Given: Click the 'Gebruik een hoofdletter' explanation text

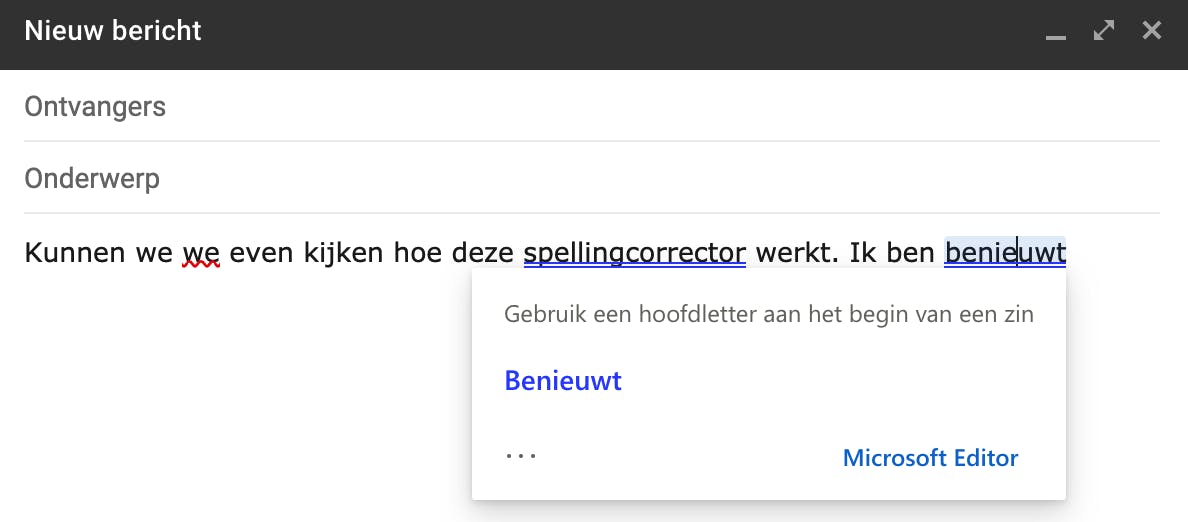Looking at the screenshot, I should pyautogui.click(x=768, y=315).
